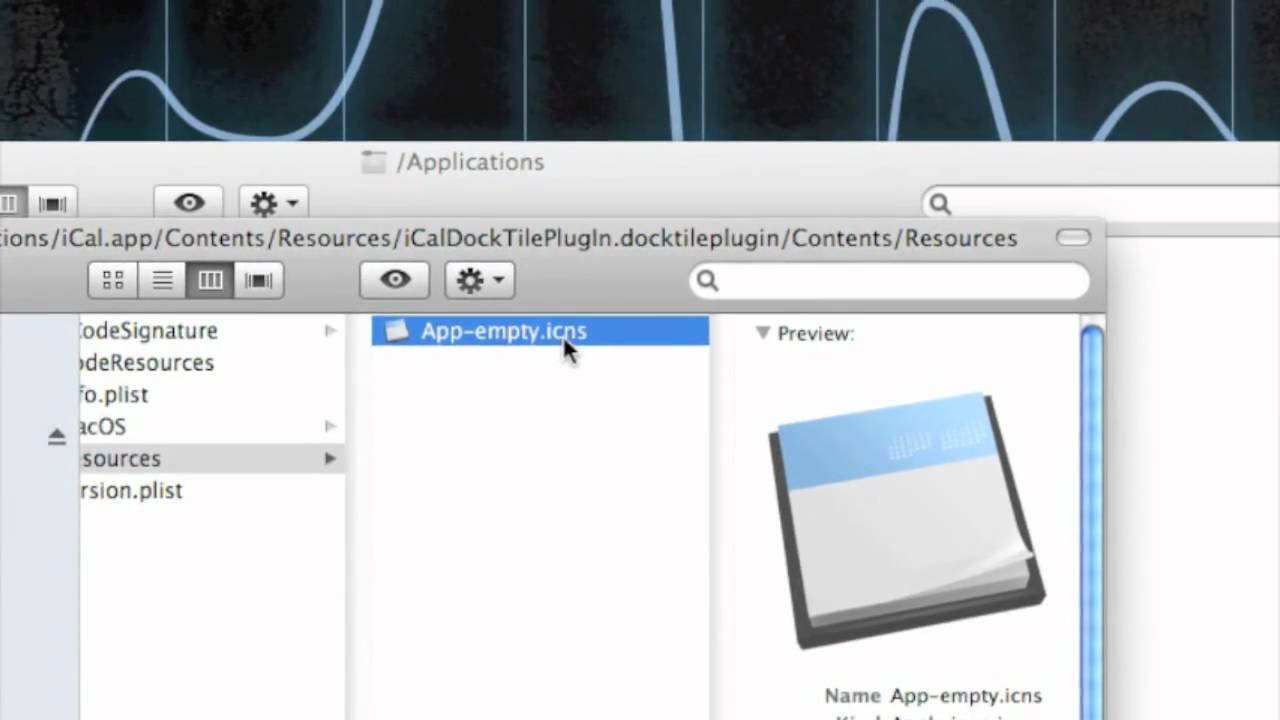Click the /Applications title folder icon
This screenshot has width=1280, height=720.
pyautogui.click(x=374, y=162)
